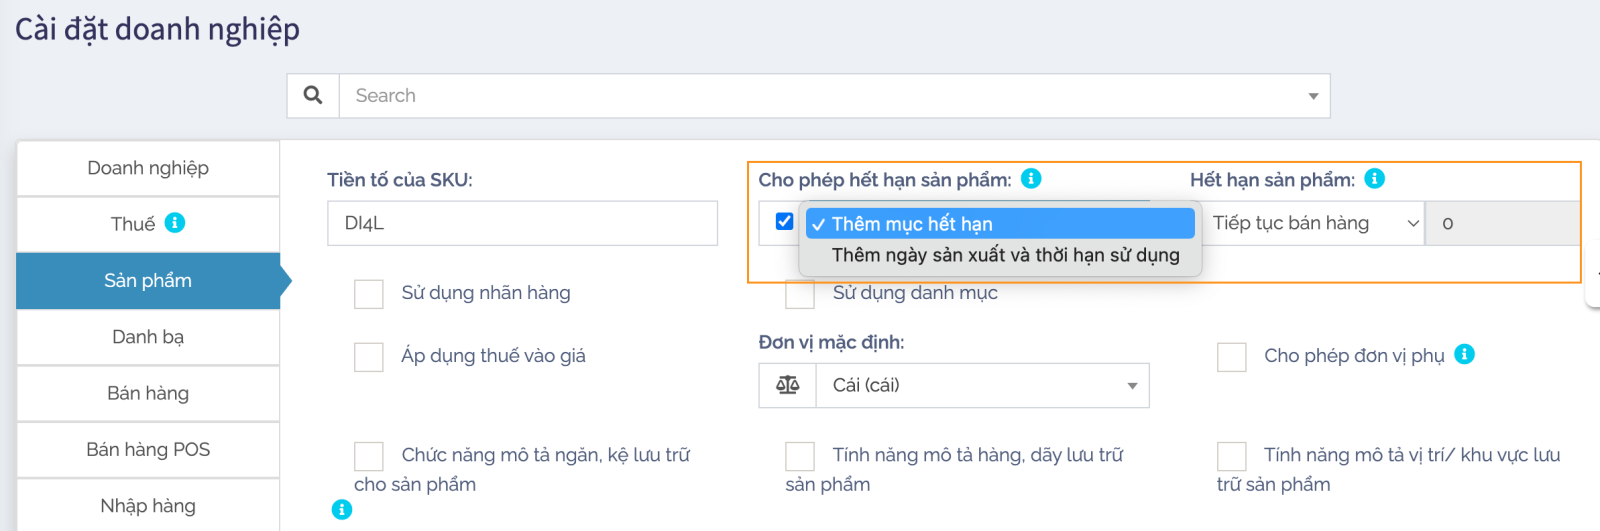
Task: Click info icon next to Thuế tab
Action: click(175, 223)
